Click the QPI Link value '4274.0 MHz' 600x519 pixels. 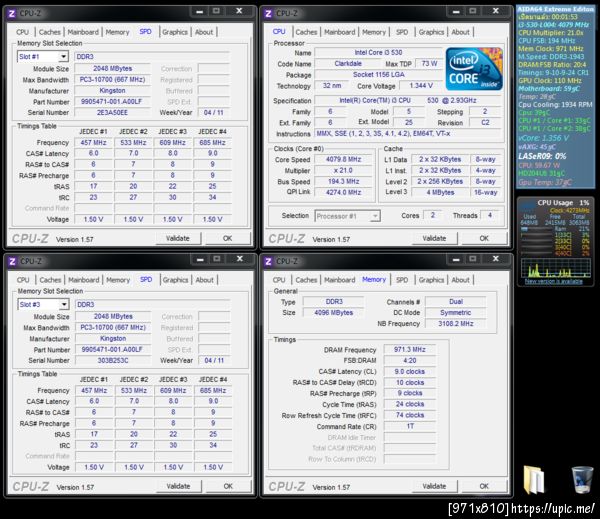pyautogui.click(x=343, y=193)
